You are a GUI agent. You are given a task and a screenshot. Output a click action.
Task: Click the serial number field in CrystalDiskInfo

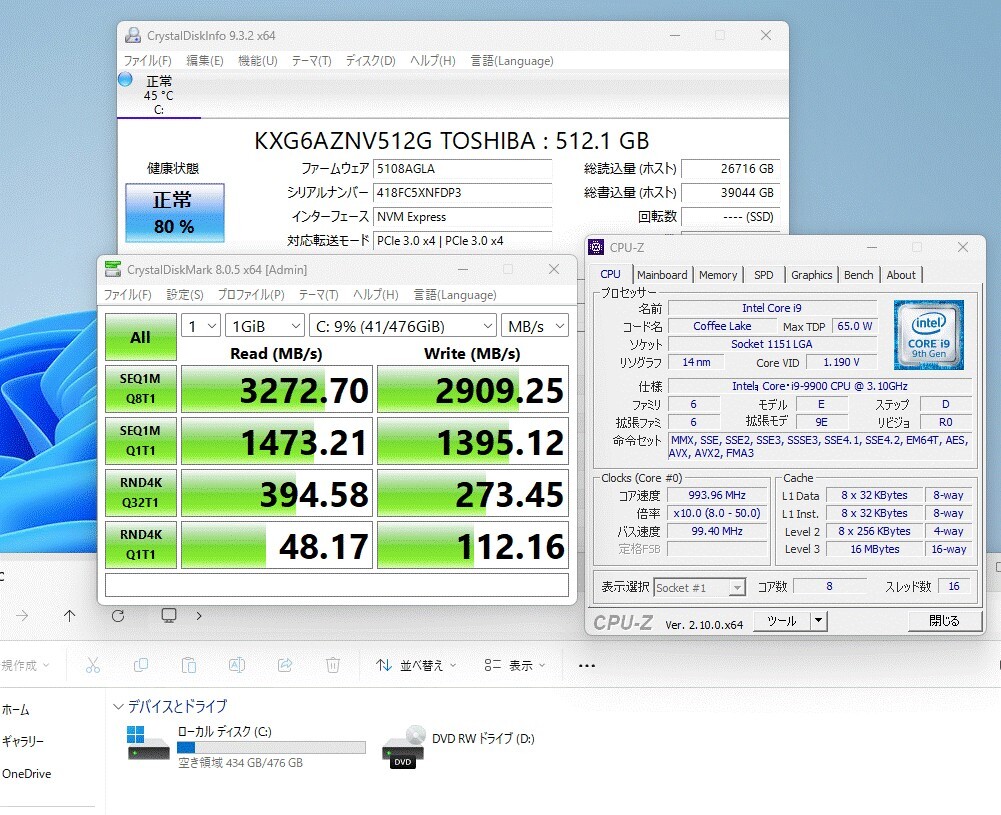tap(462, 193)
